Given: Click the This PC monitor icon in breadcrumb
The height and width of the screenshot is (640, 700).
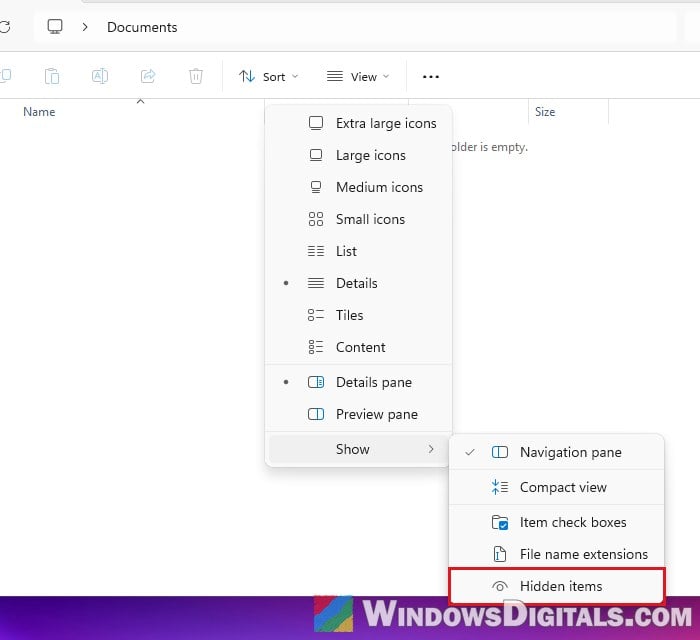Looking at the screenshot, I should 55,27.
